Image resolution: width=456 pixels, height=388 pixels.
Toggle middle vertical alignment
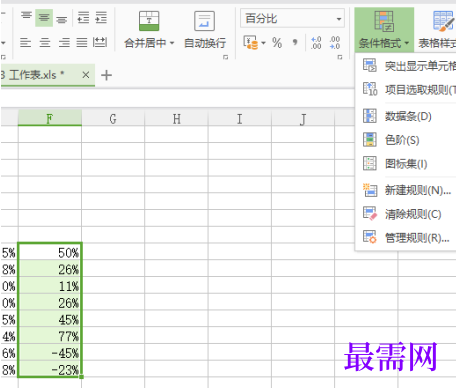44,17
